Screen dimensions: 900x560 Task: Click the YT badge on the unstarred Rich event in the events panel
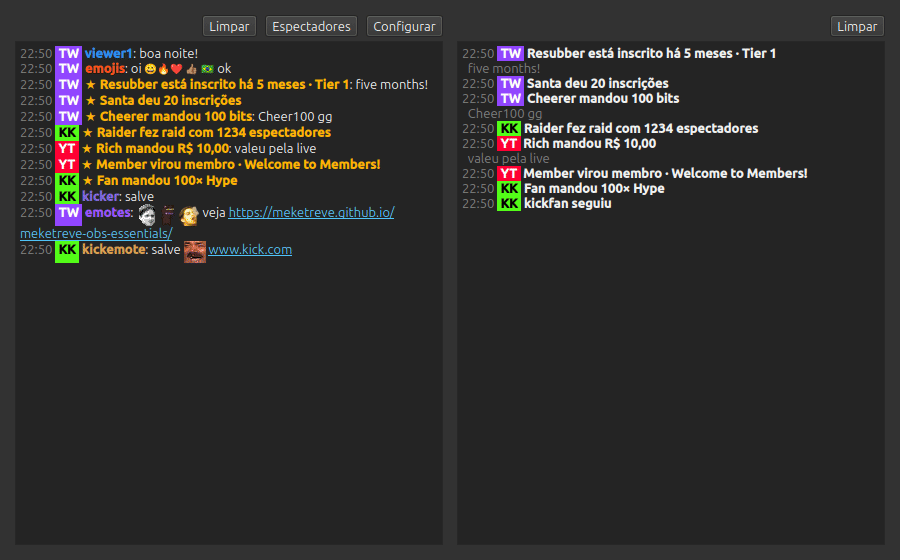(509, 143)
